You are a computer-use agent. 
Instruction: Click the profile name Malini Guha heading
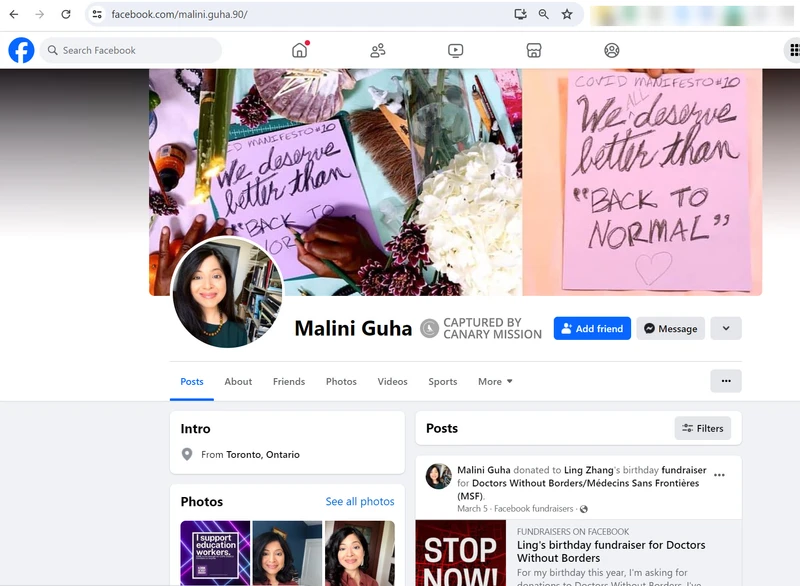(353, 328)
